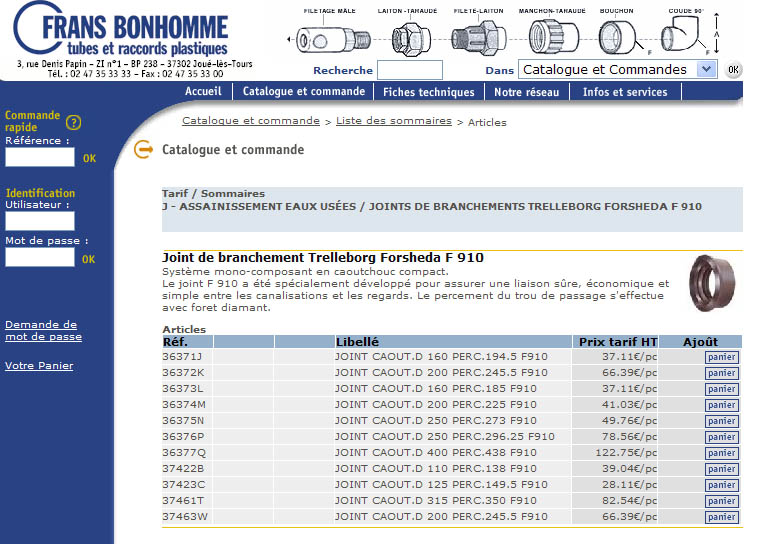Open Demande de mot de passe link
The image size is (761, 544).
[x=43, y=330]
